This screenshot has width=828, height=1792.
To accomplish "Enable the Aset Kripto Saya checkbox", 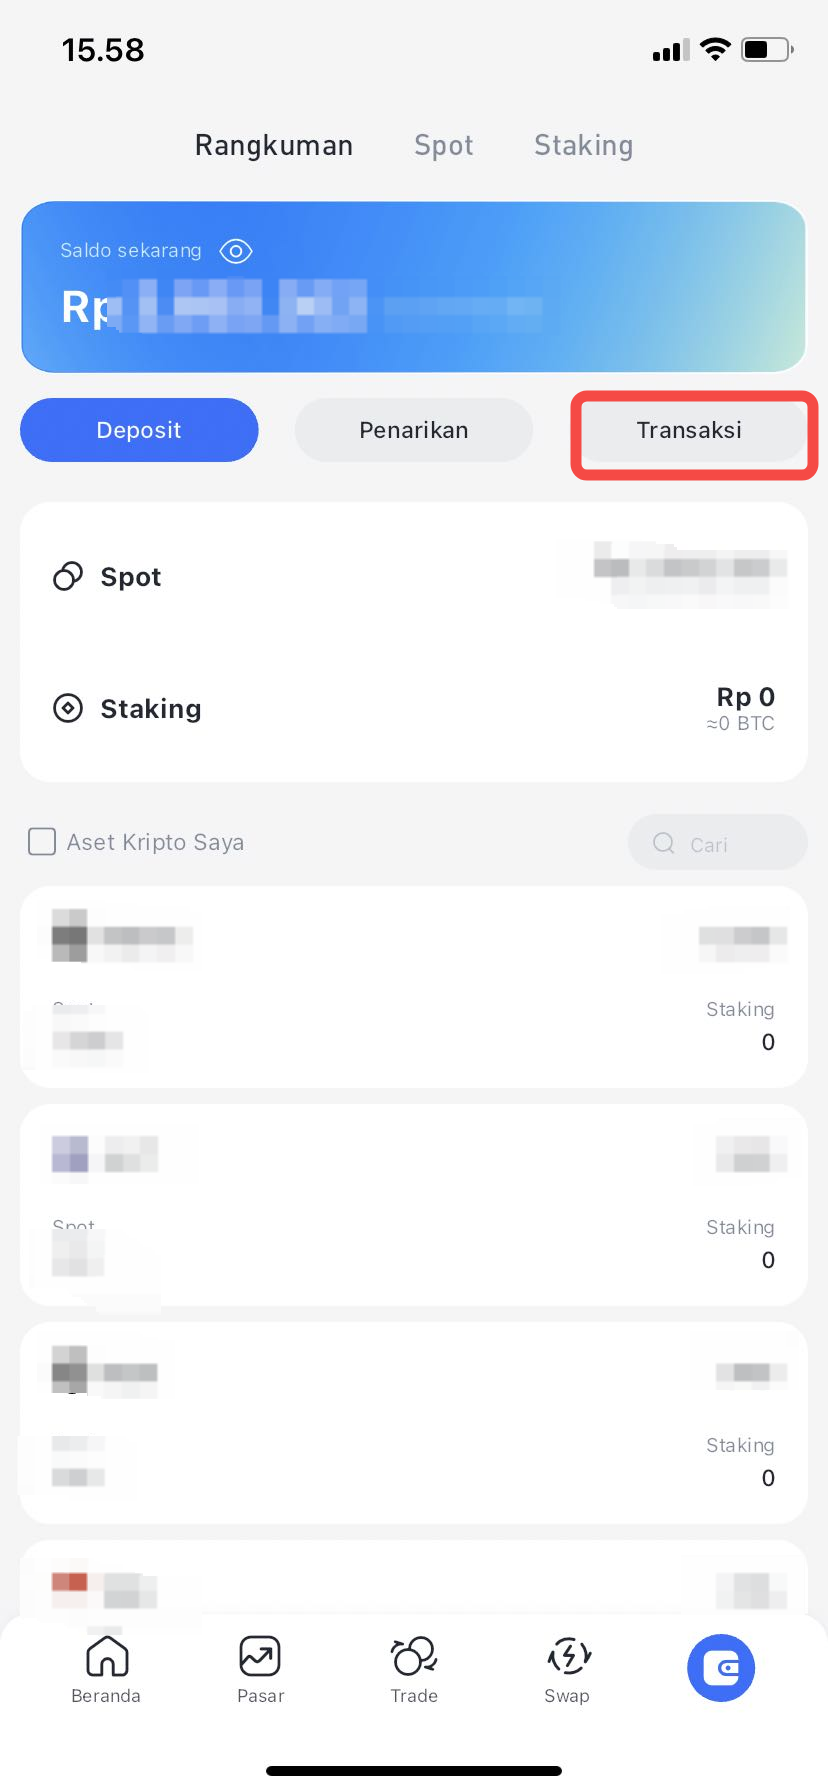I will (42, 842).
